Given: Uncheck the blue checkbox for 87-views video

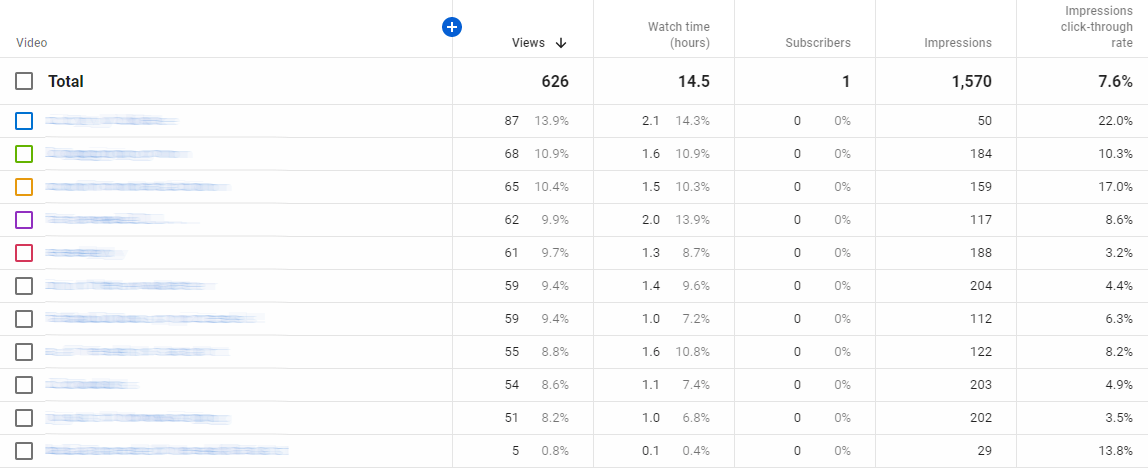Looking at the screenshot, I should [x=24, y=121].
